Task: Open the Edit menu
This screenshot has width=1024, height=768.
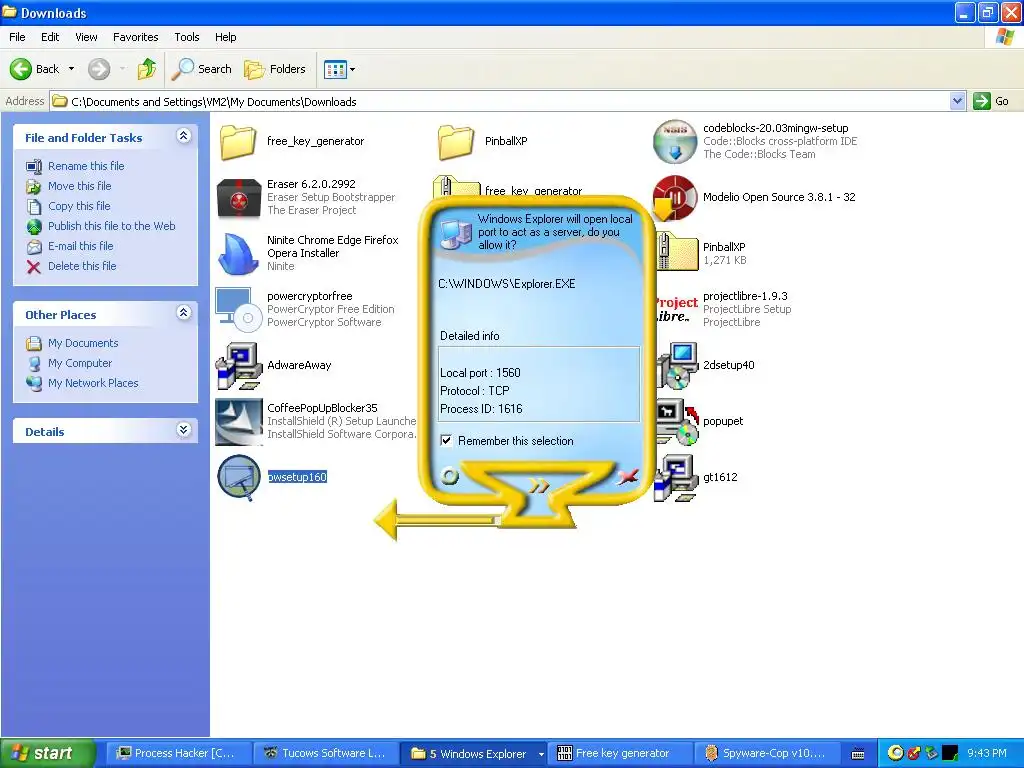Action: coord(50,37)
